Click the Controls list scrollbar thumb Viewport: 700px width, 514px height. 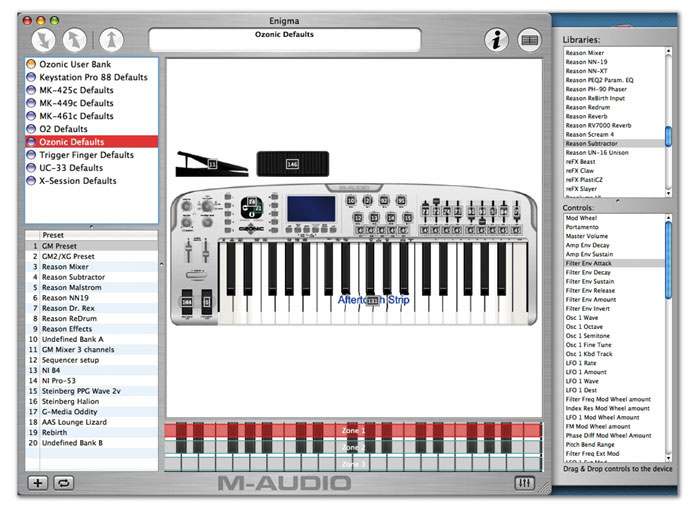pyautogui.click(x=668, y=260)
